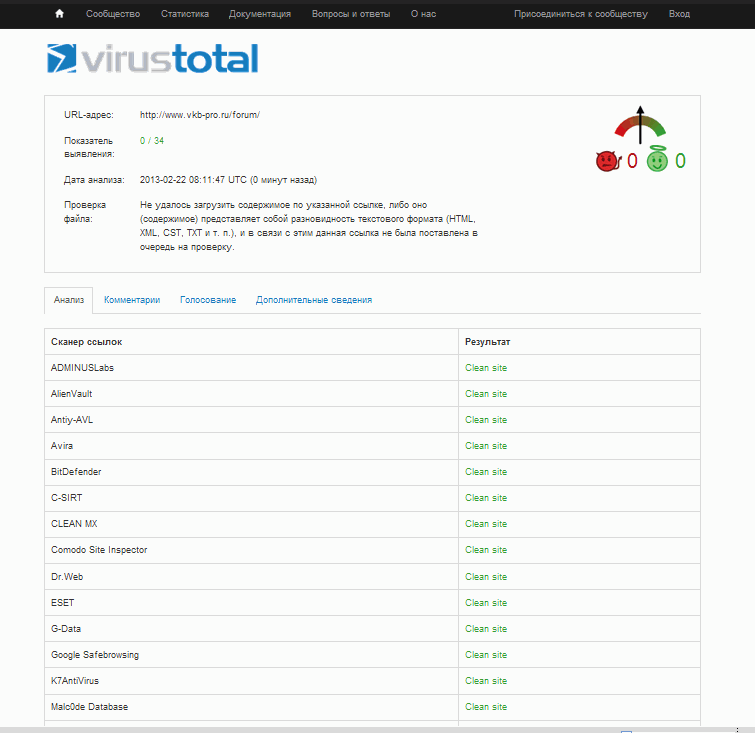Click Присоединиться к сообществу link

(x=581, y=14)
